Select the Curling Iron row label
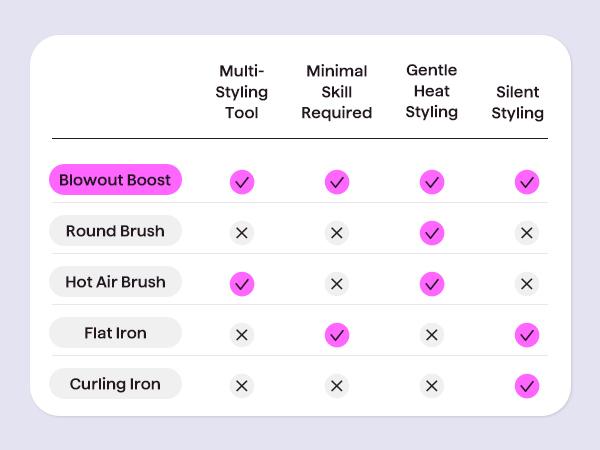This screenshot has height=450, width=600. pyautogui.click(x=115, y=384)
